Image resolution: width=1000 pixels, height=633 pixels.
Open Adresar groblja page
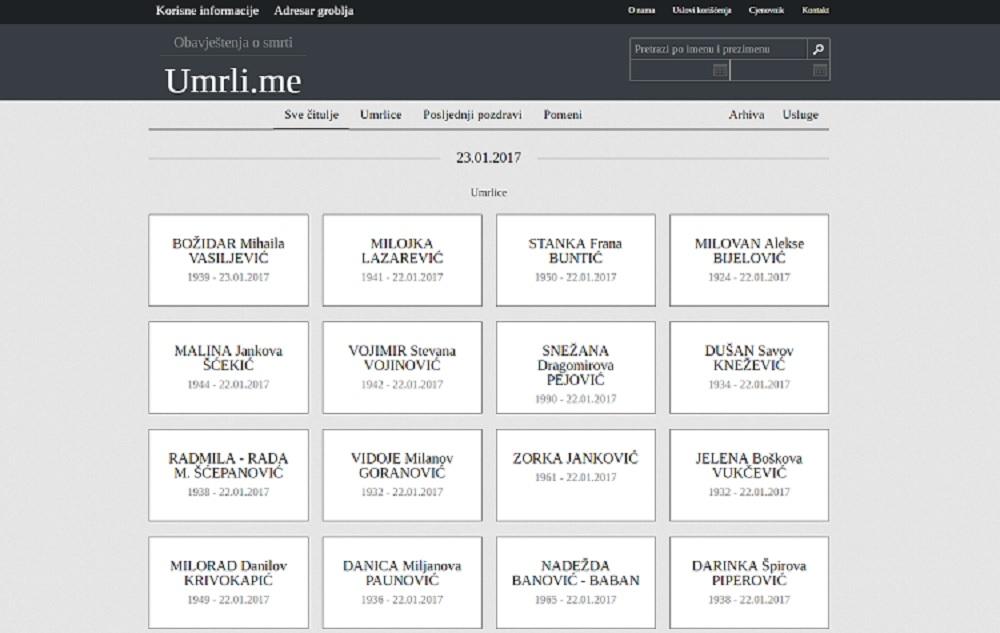tap(313, 11)
